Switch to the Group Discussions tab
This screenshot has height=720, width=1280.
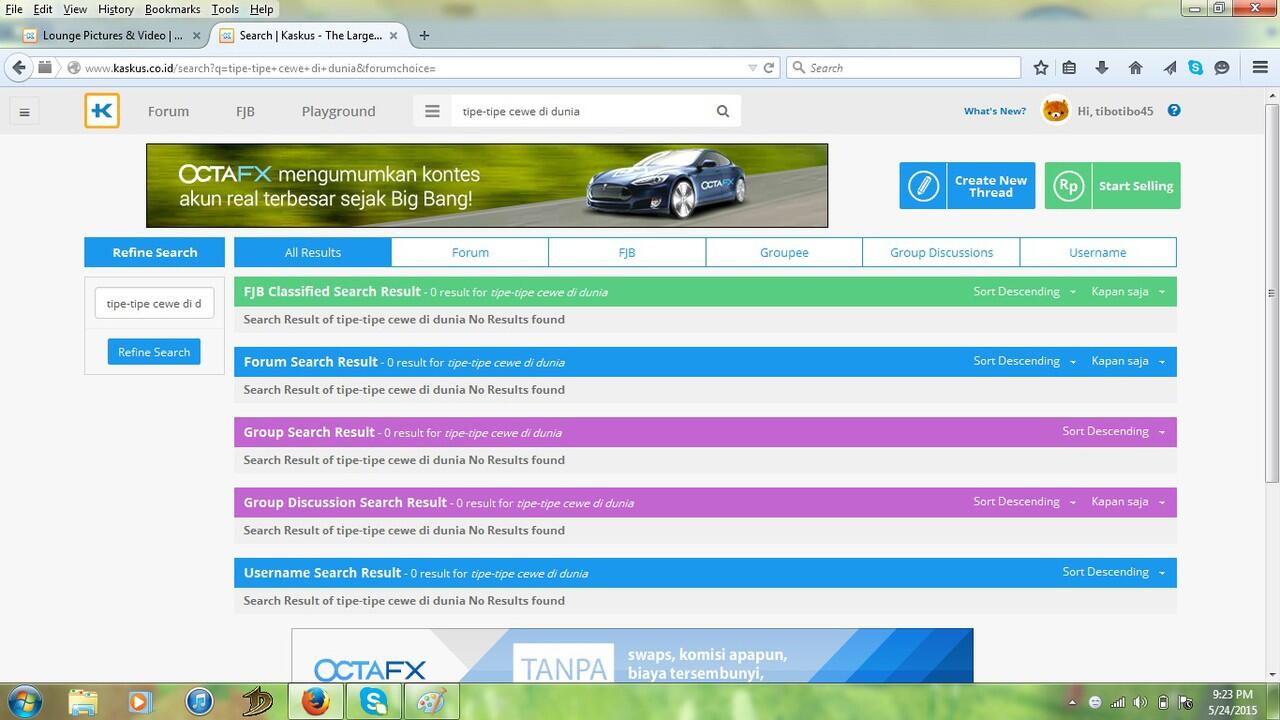tap(941, 252)
